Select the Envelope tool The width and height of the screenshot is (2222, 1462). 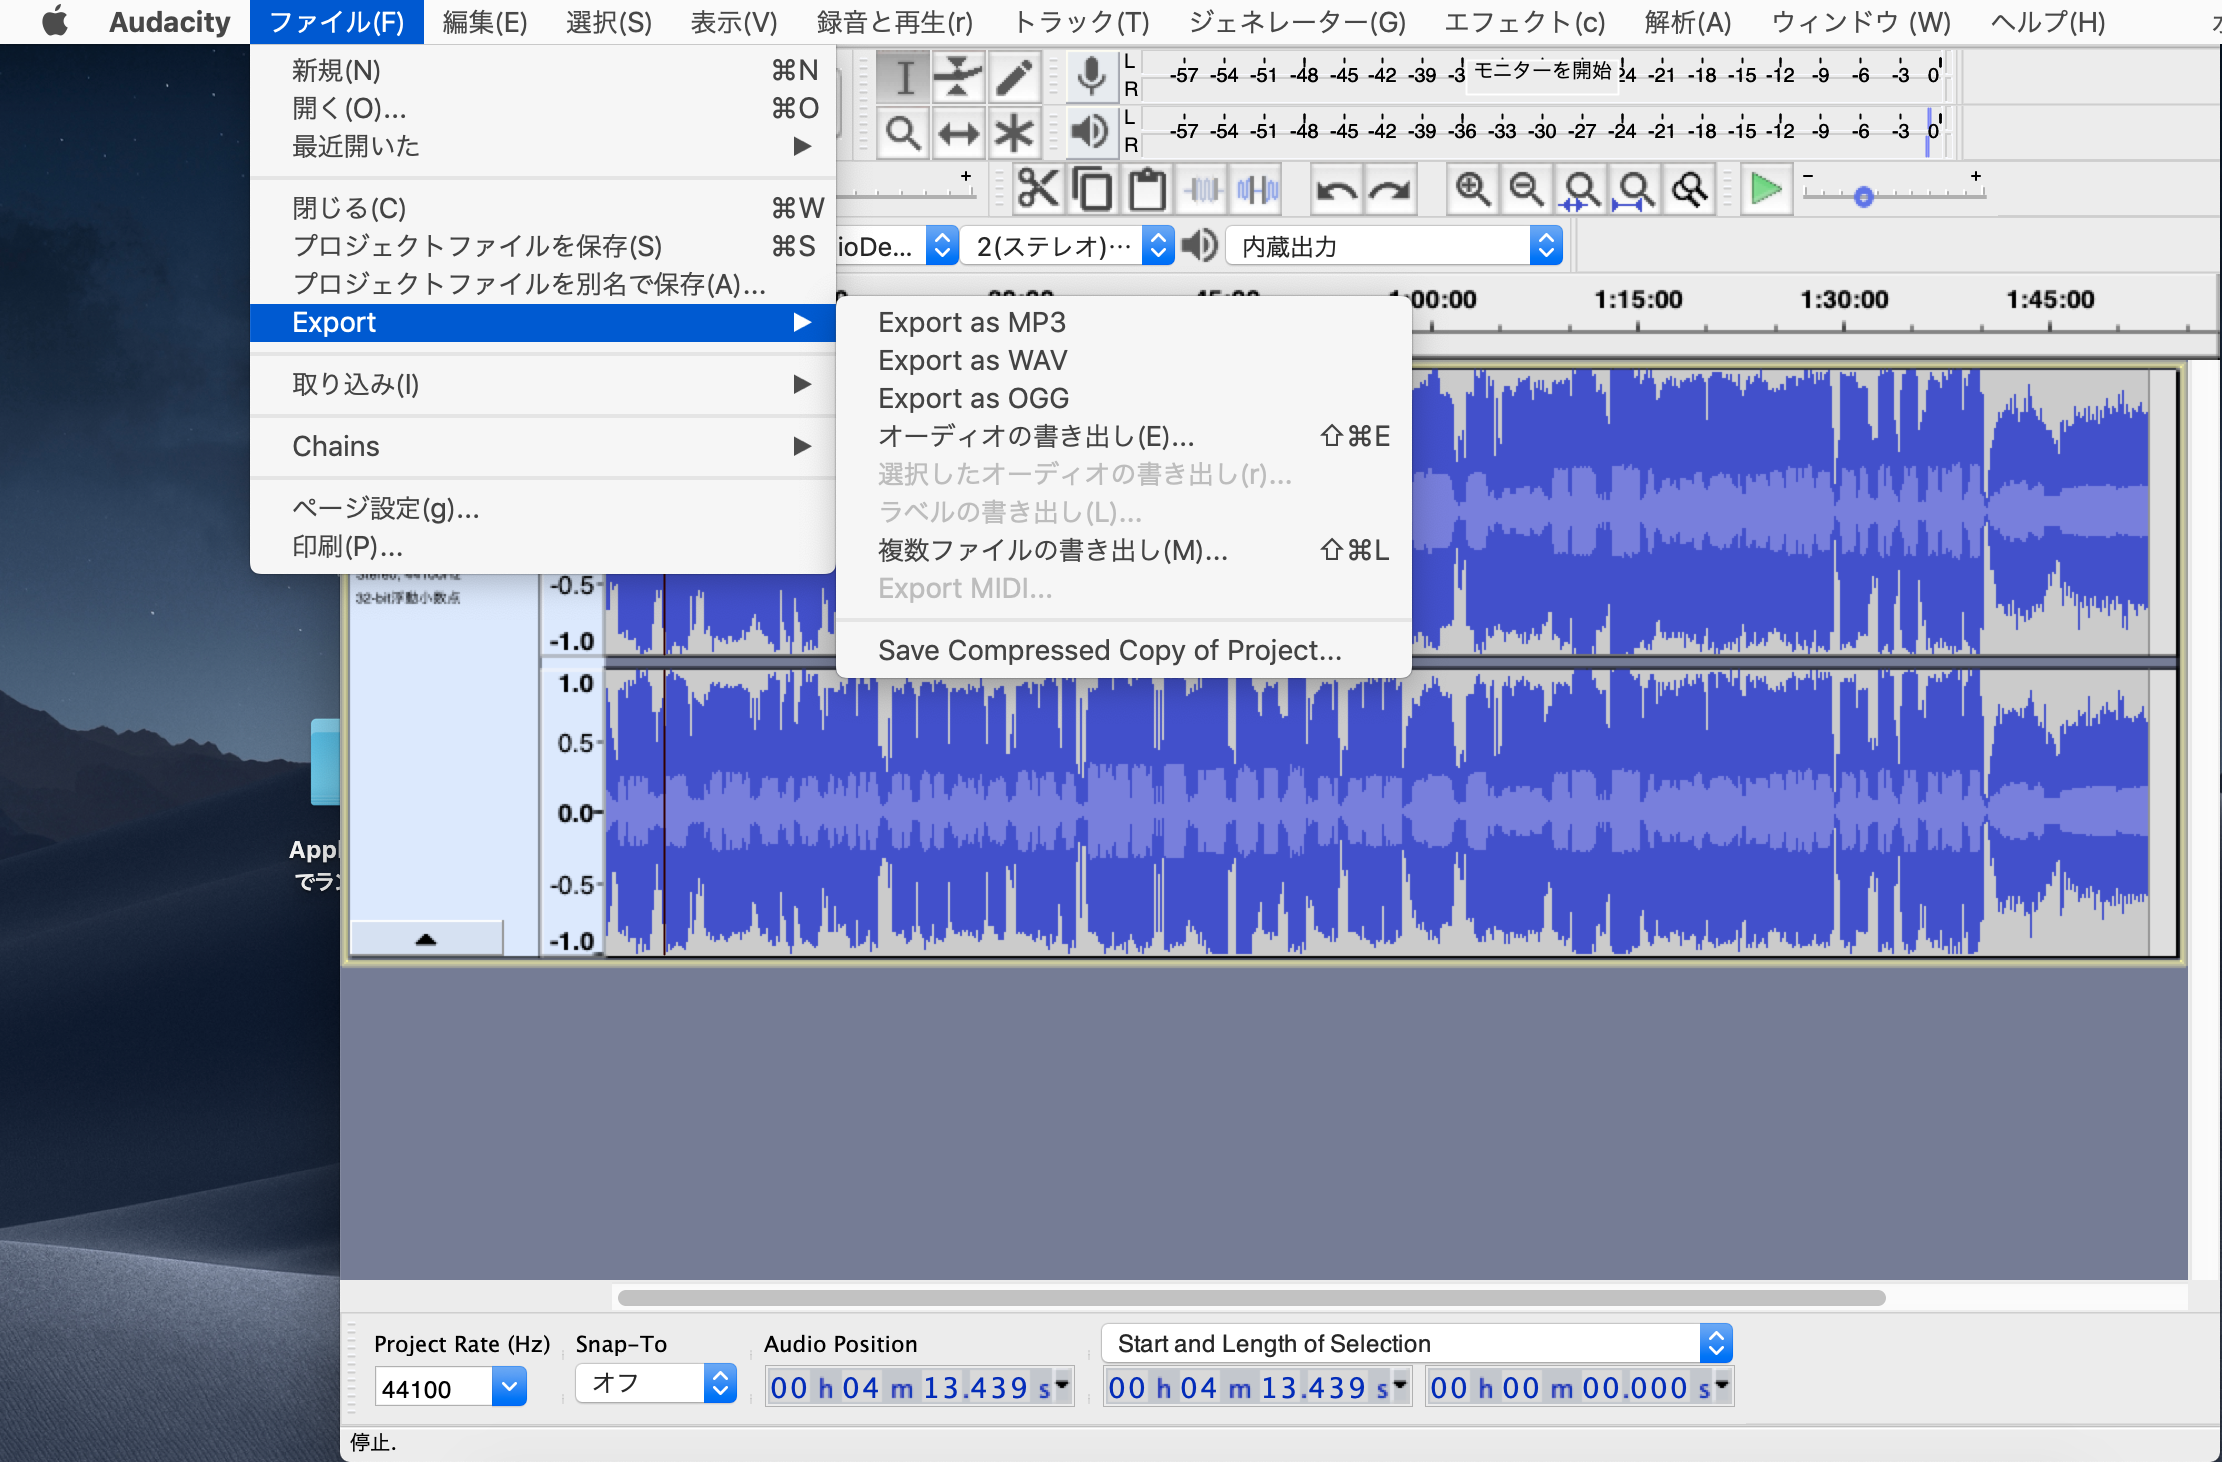[x=959, y=76]
